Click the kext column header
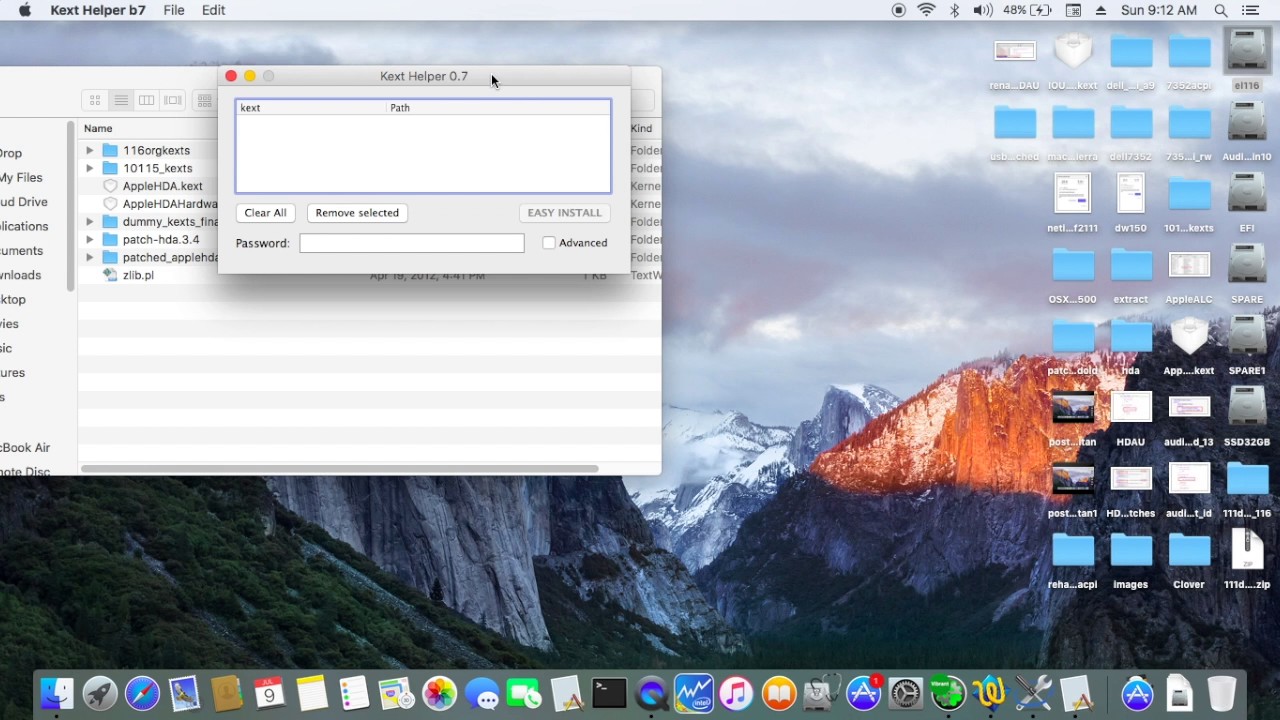This screenshot has width=1280, height=720. [x=311, y=108]
